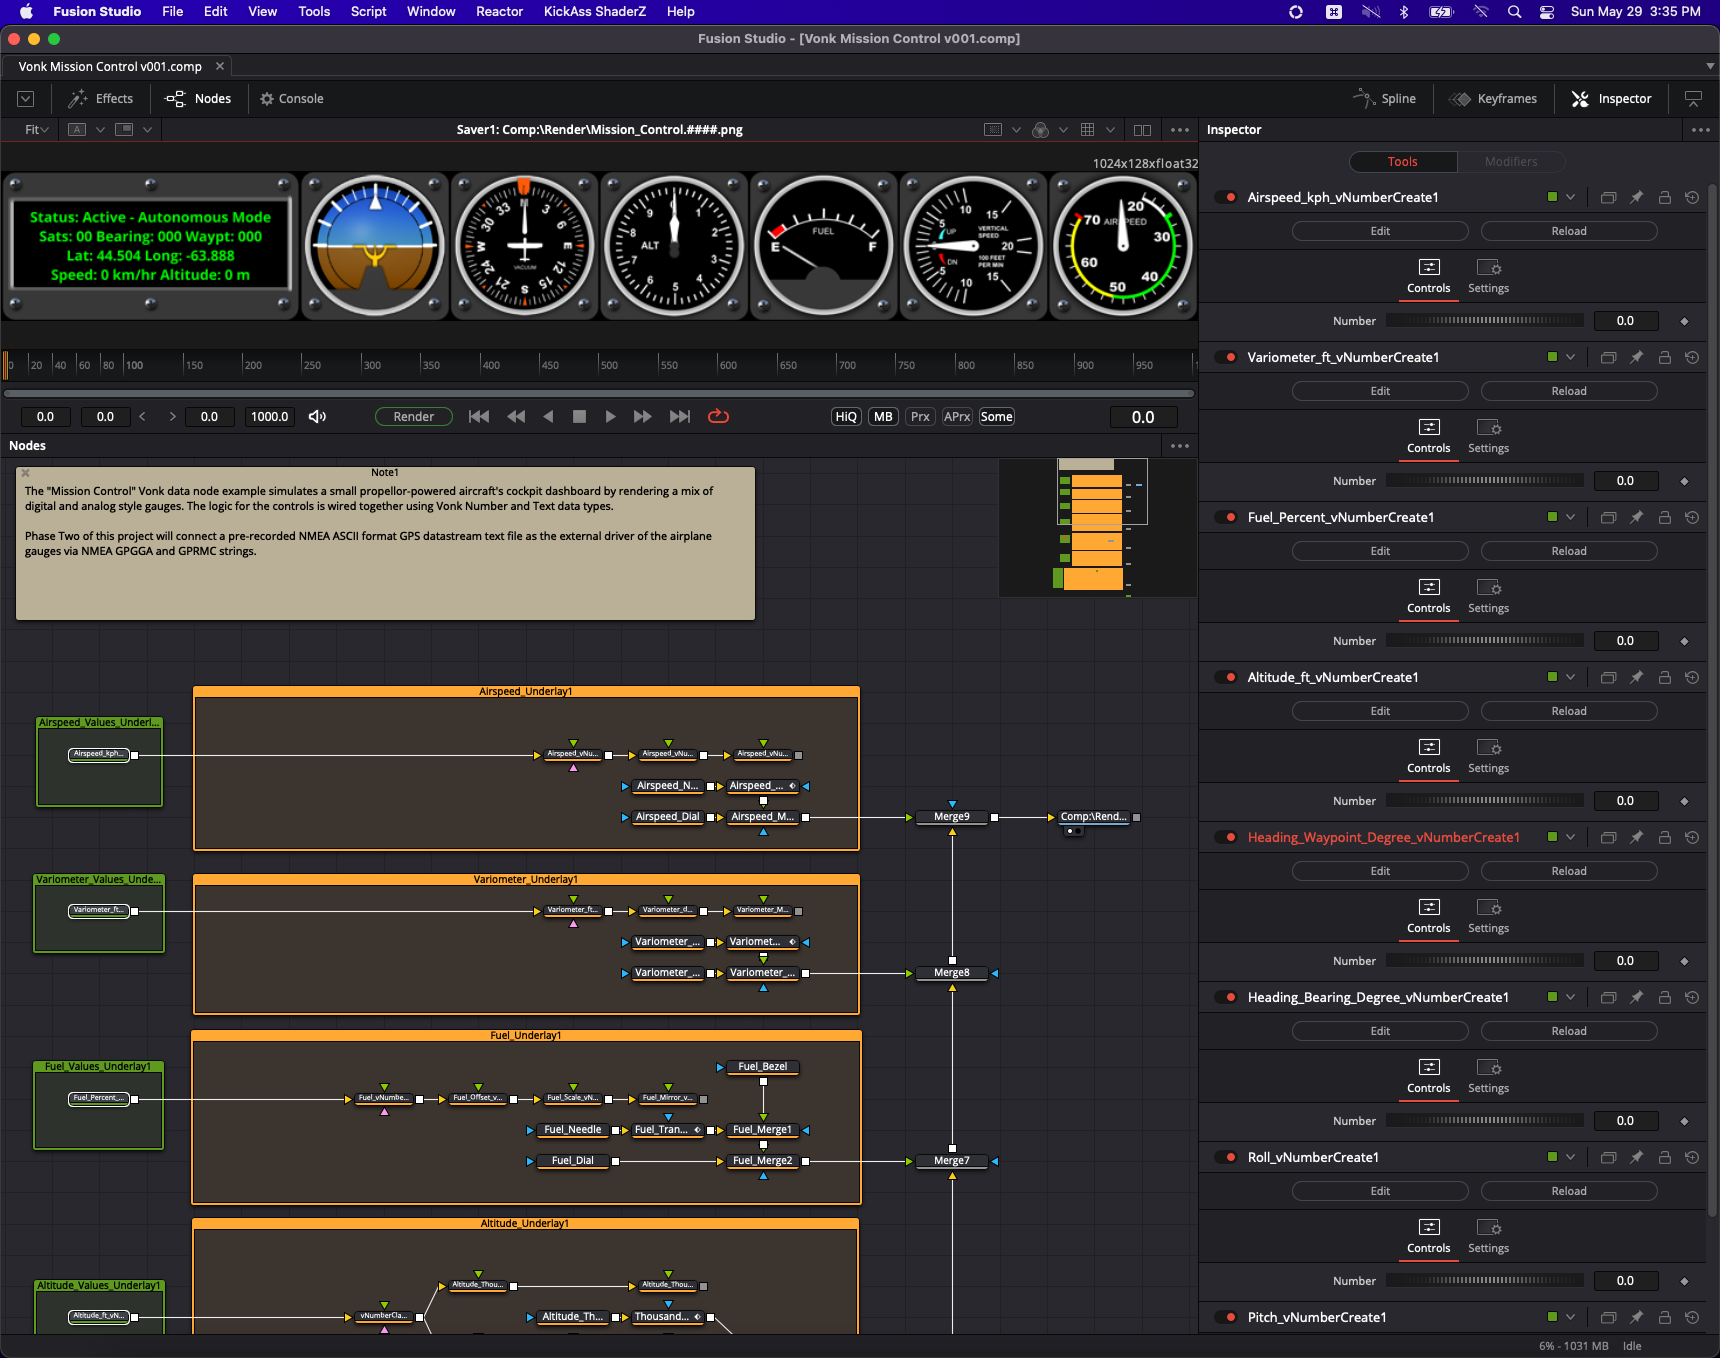The height and width of the screenshot is (1358, 1720).
Task: Open the Tools menu
Action: 314,12
